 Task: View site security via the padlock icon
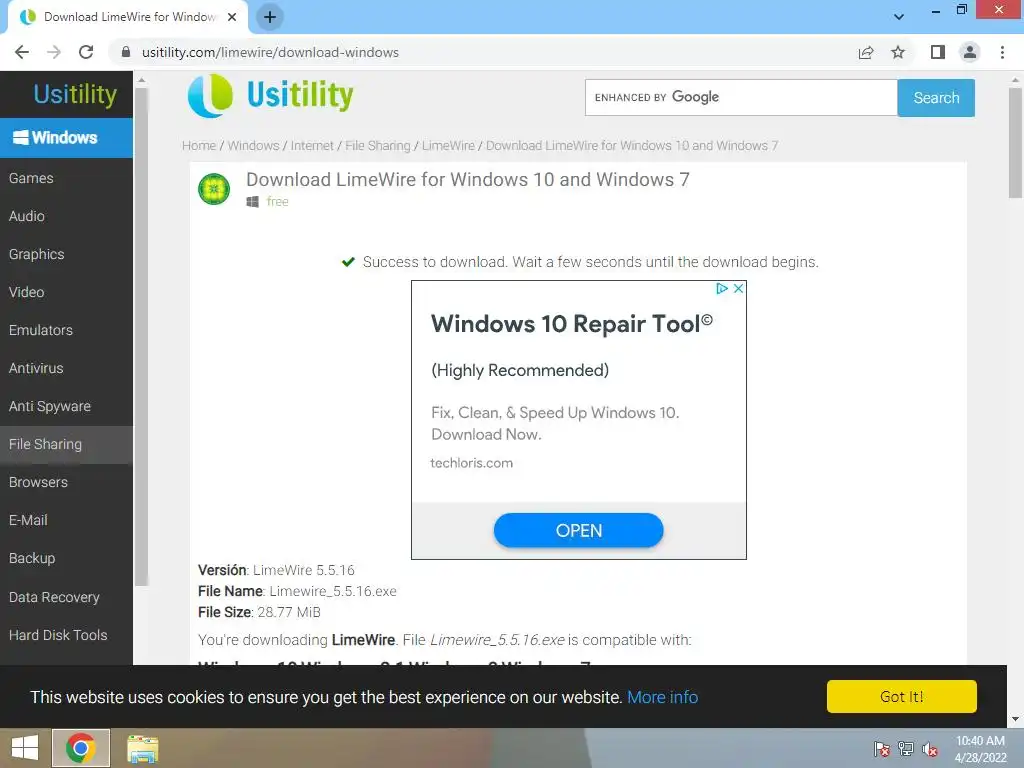(x=126, y=52)
